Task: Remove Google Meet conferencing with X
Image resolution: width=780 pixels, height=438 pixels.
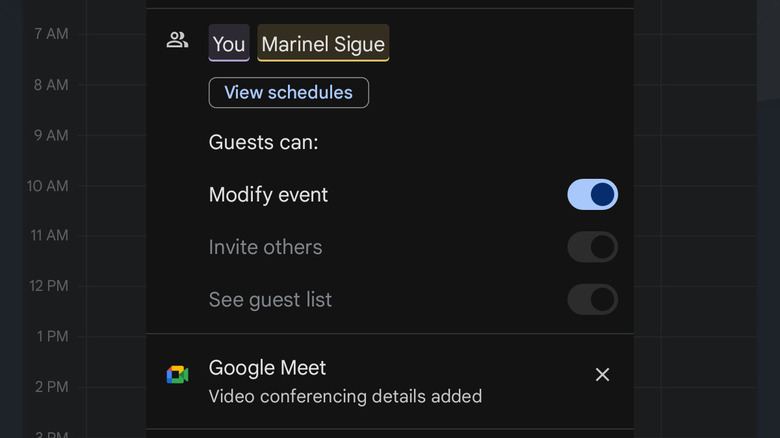Action: pos(602,374)
